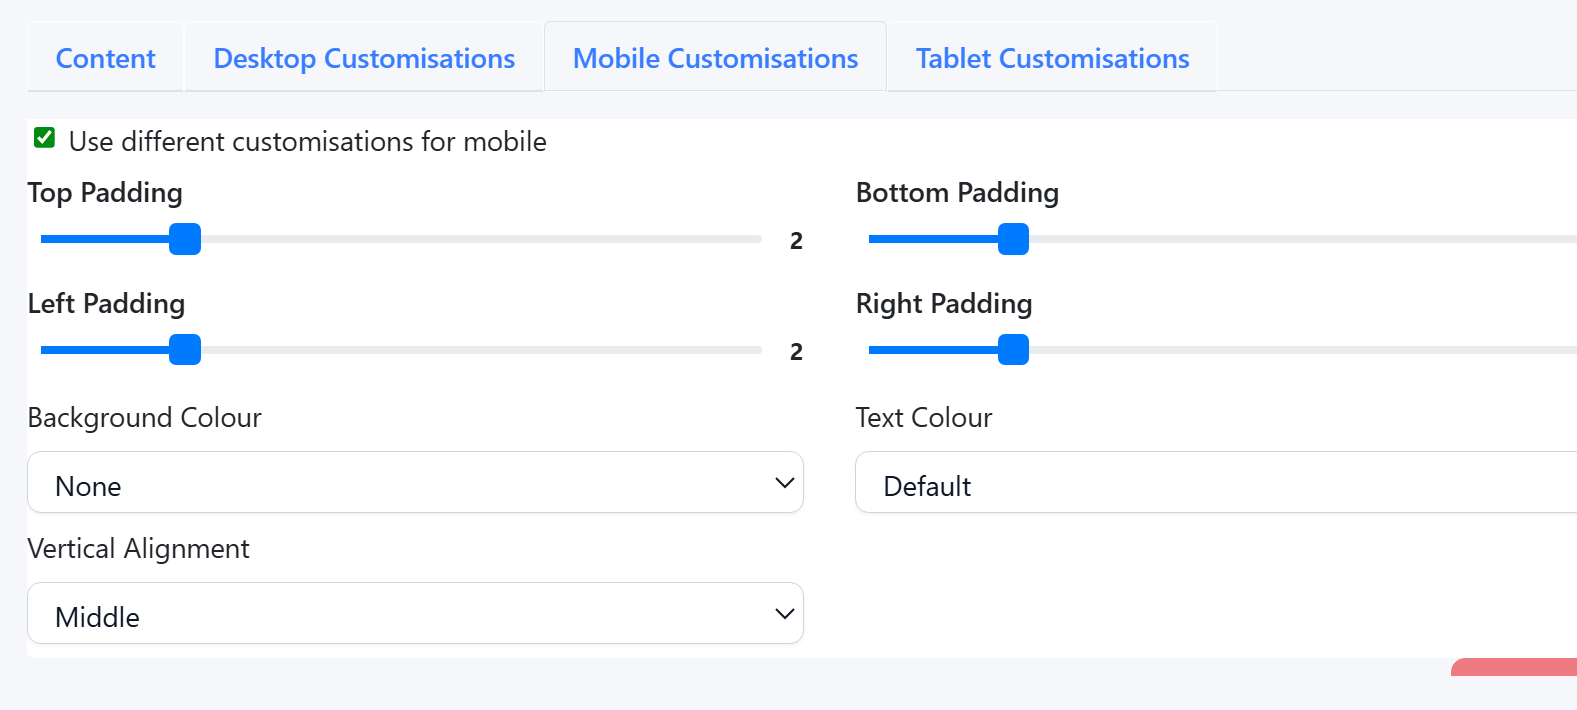This screenshot has width=1577, height=710.
Task: Click the Left Padding value number
Action: click(796, 352)
